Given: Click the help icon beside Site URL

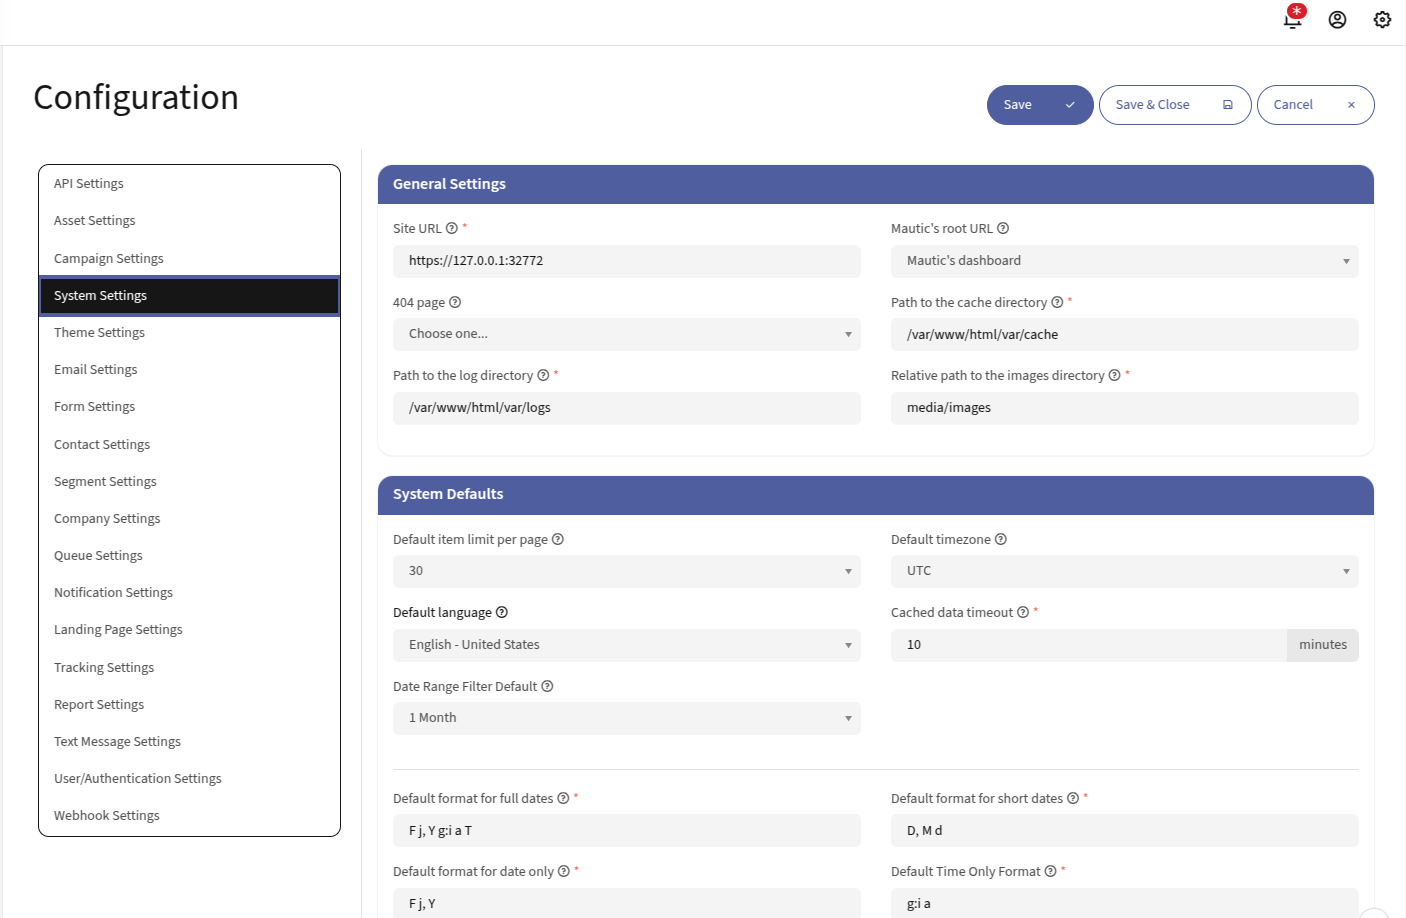Looking at the screenshot, I should pos(450,228).
